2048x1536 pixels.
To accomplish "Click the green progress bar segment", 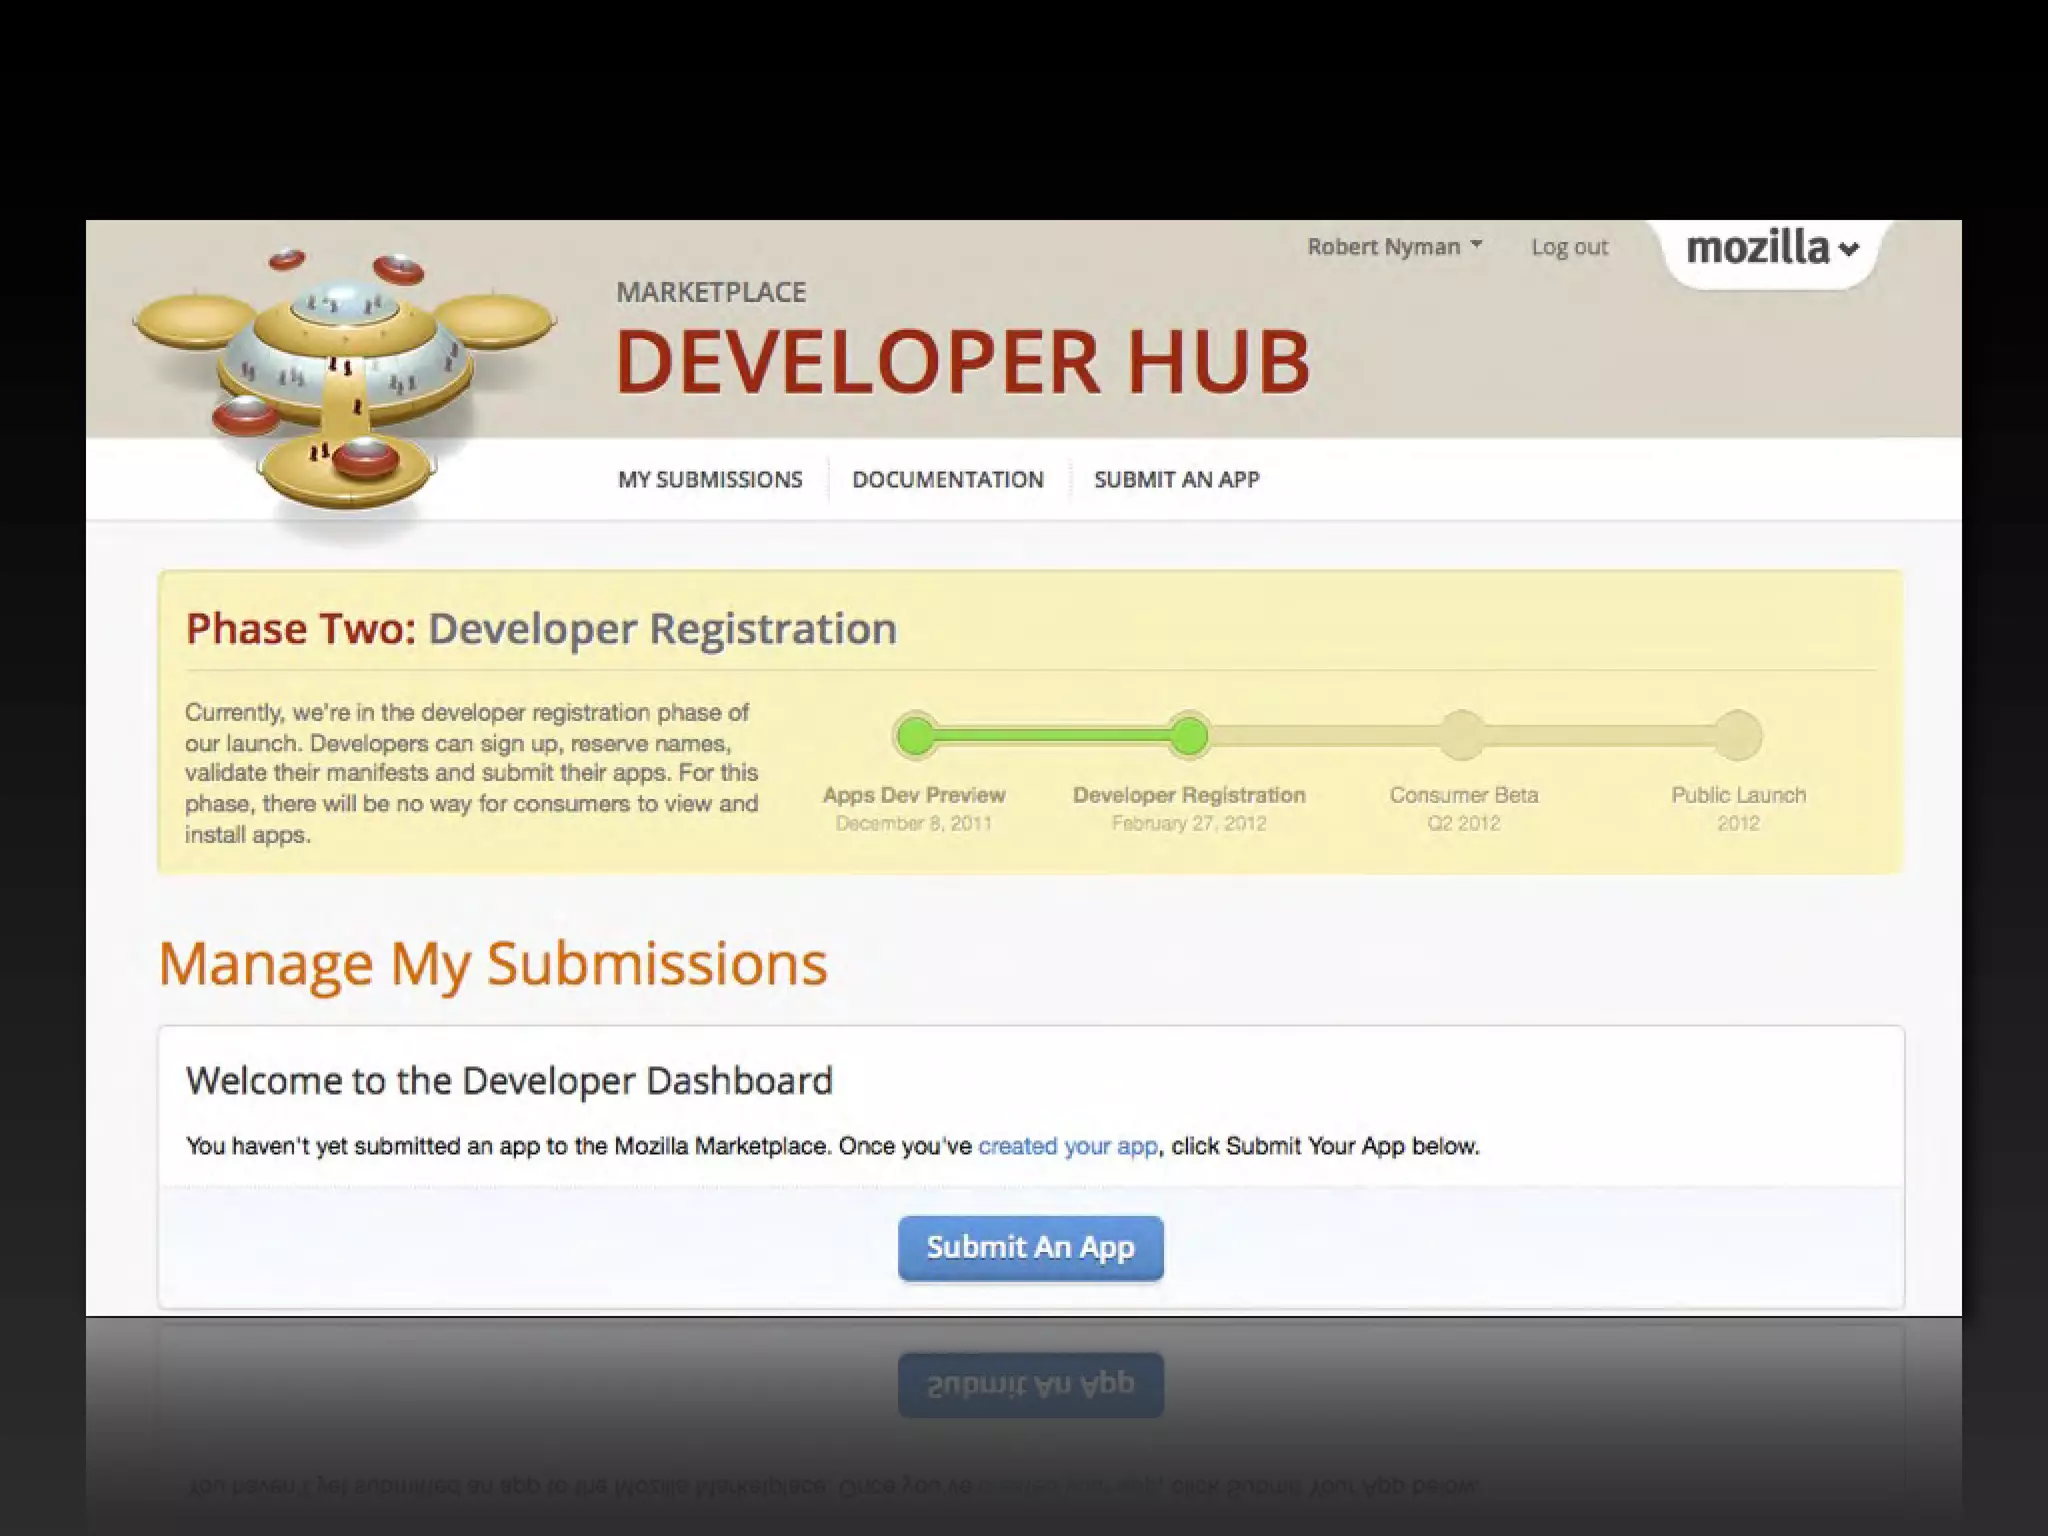I will (x=1052, y=737).
